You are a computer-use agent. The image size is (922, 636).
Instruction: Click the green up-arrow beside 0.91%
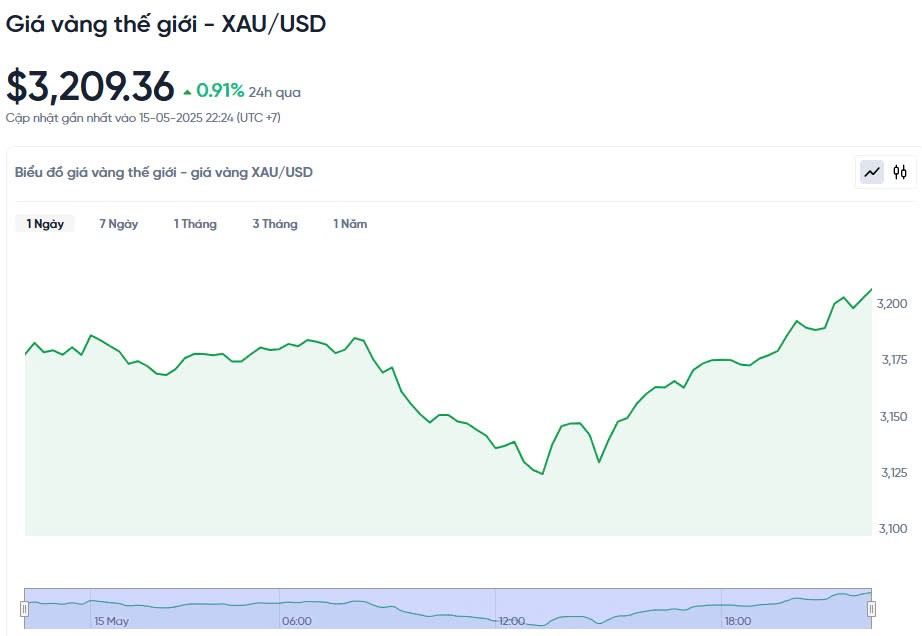[187, 92]
